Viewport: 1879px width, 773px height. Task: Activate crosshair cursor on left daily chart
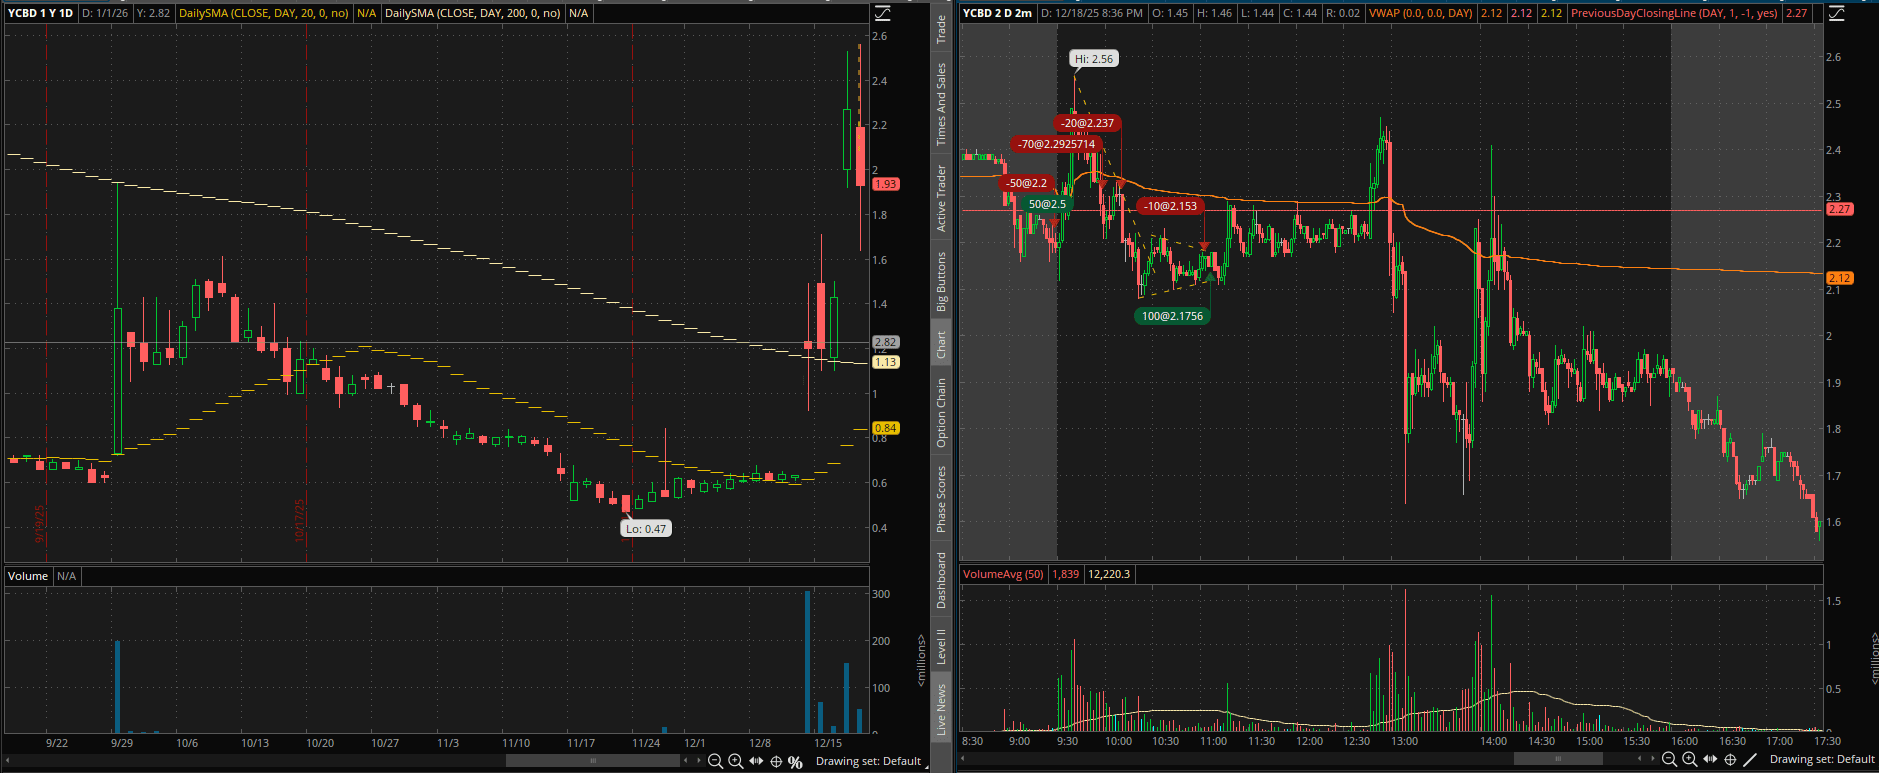click(776, 761)
